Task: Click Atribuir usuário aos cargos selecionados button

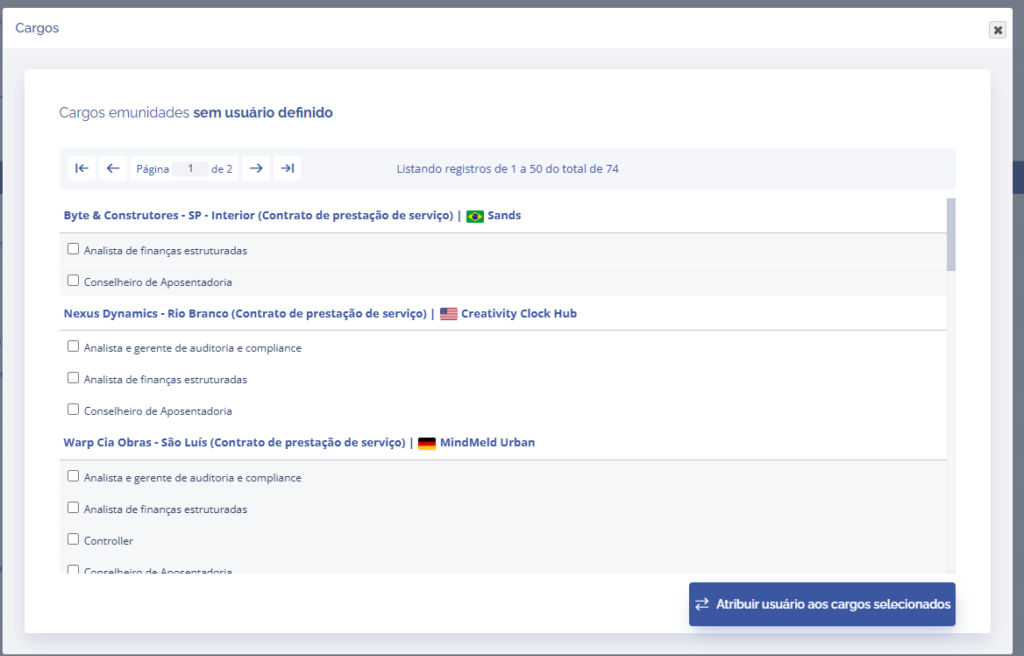Action: (x=822, y=604)
